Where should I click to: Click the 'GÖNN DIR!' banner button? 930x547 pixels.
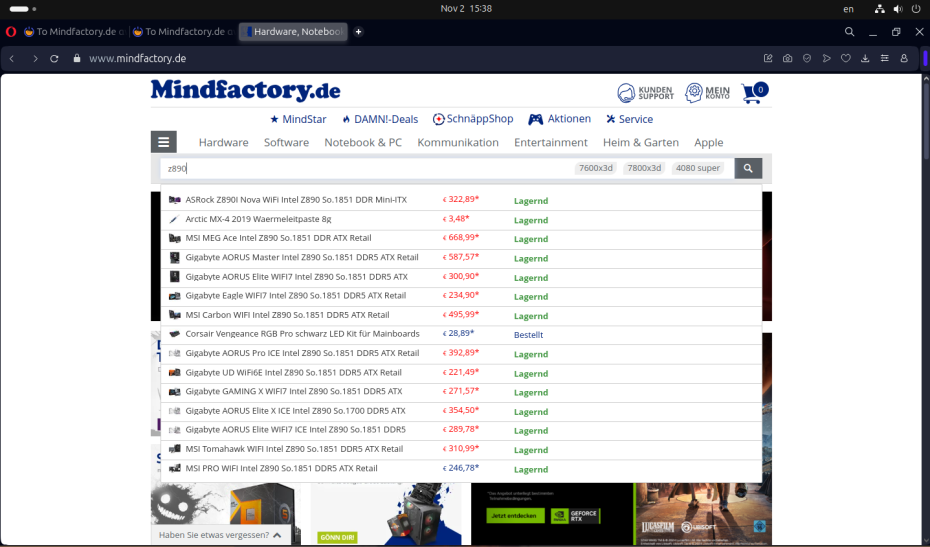click(x=337, y=538)
